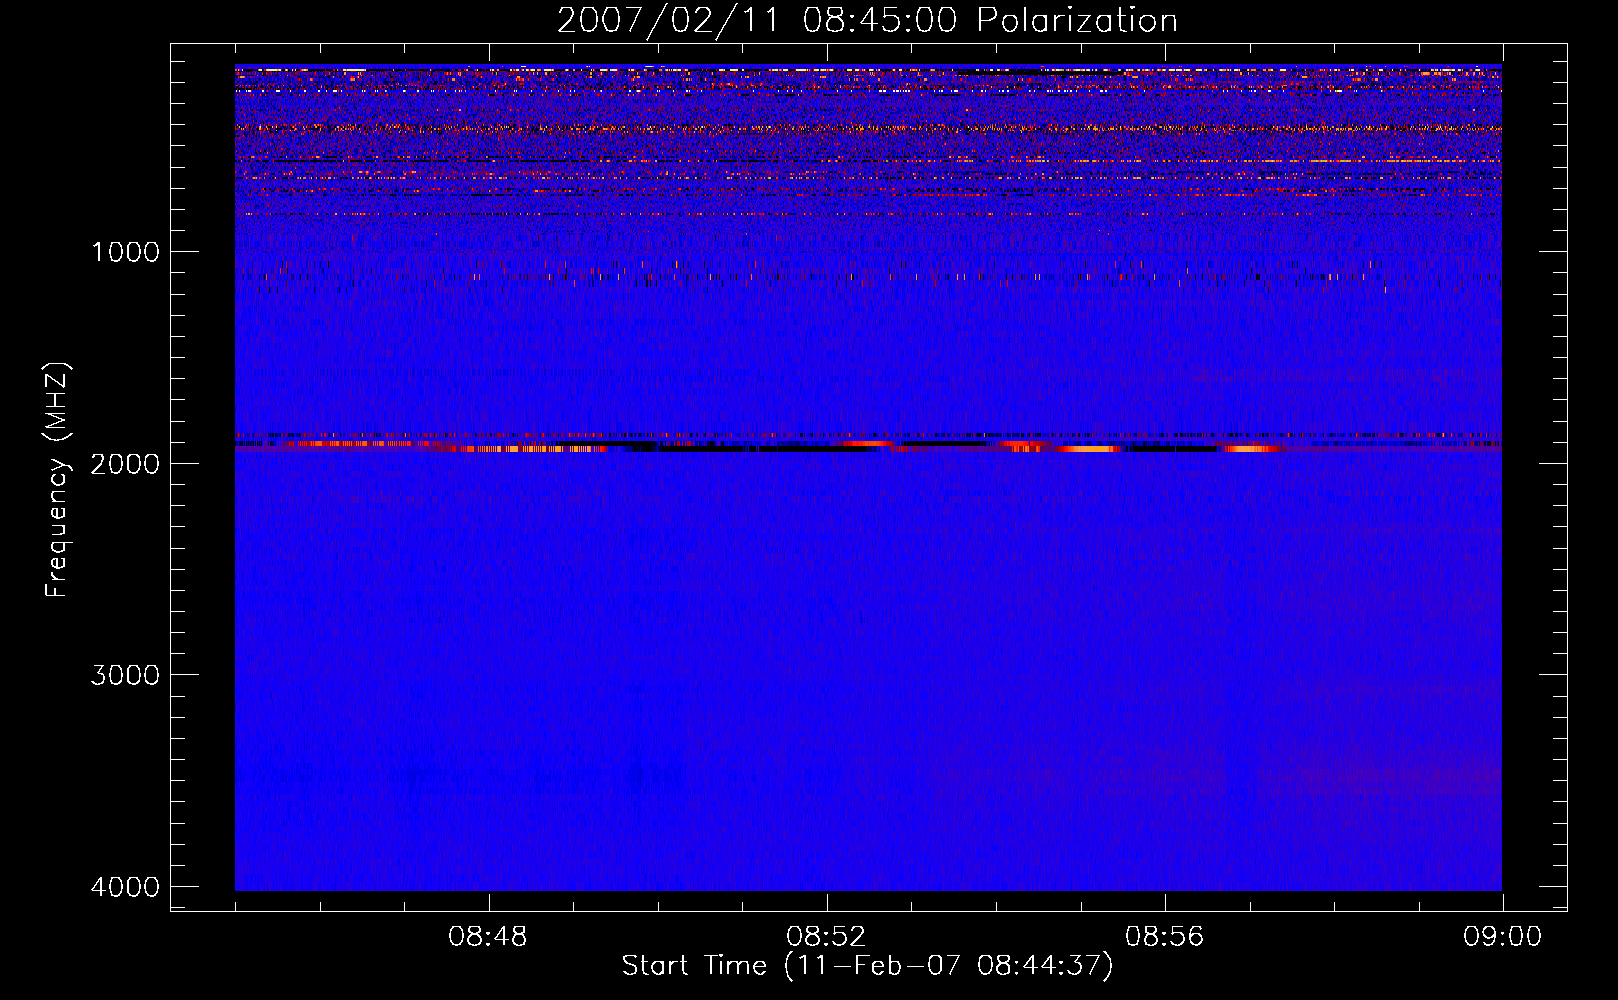
Task: Click the 08:48 time tick label
Action: pyautogui.click(x=487, y=937)
